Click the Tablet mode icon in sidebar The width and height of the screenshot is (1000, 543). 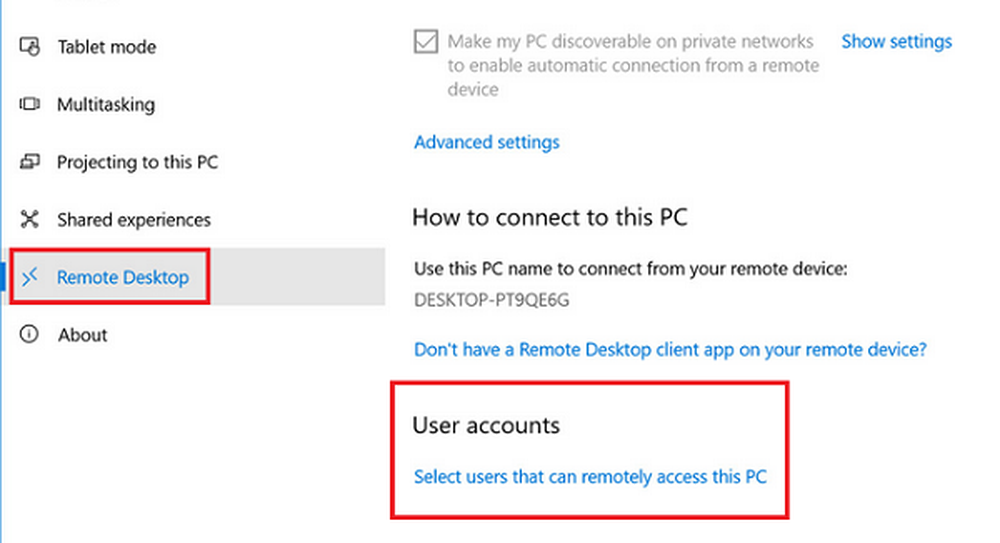pos(30,47)
